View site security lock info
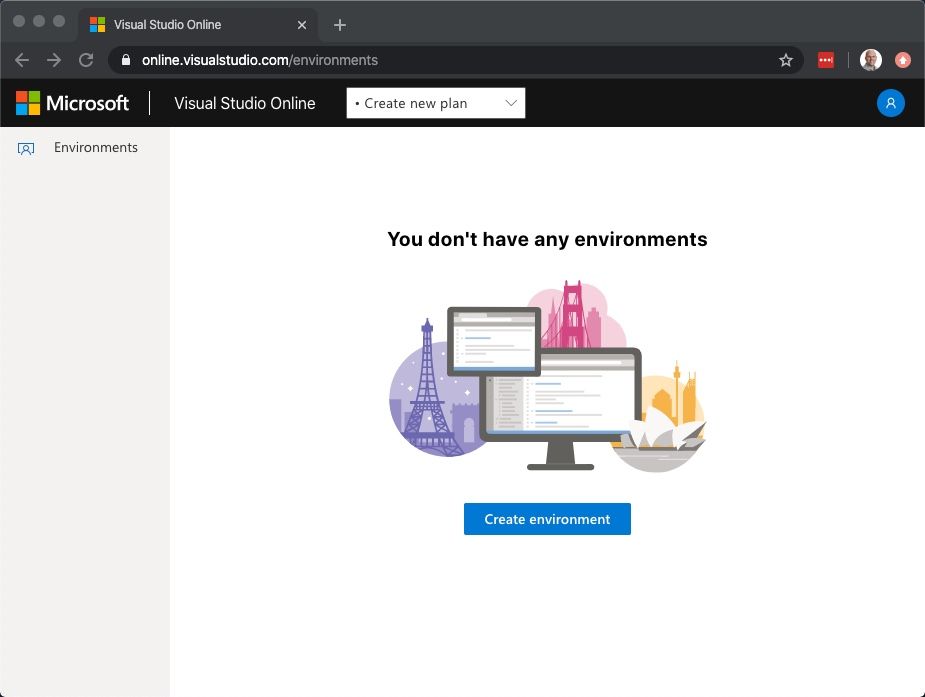Image resolution: width=925 pixels, height=697 pixels. pyautogui.click(x=126, y=60)
